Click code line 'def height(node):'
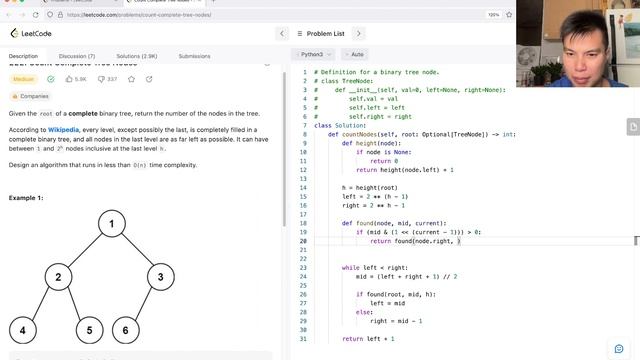Screen dimensions: 640x360 [x=371, y=143]
